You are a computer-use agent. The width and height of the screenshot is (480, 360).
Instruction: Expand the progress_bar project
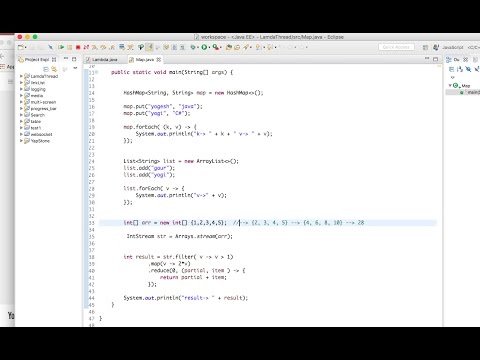[x=21, y=108]
